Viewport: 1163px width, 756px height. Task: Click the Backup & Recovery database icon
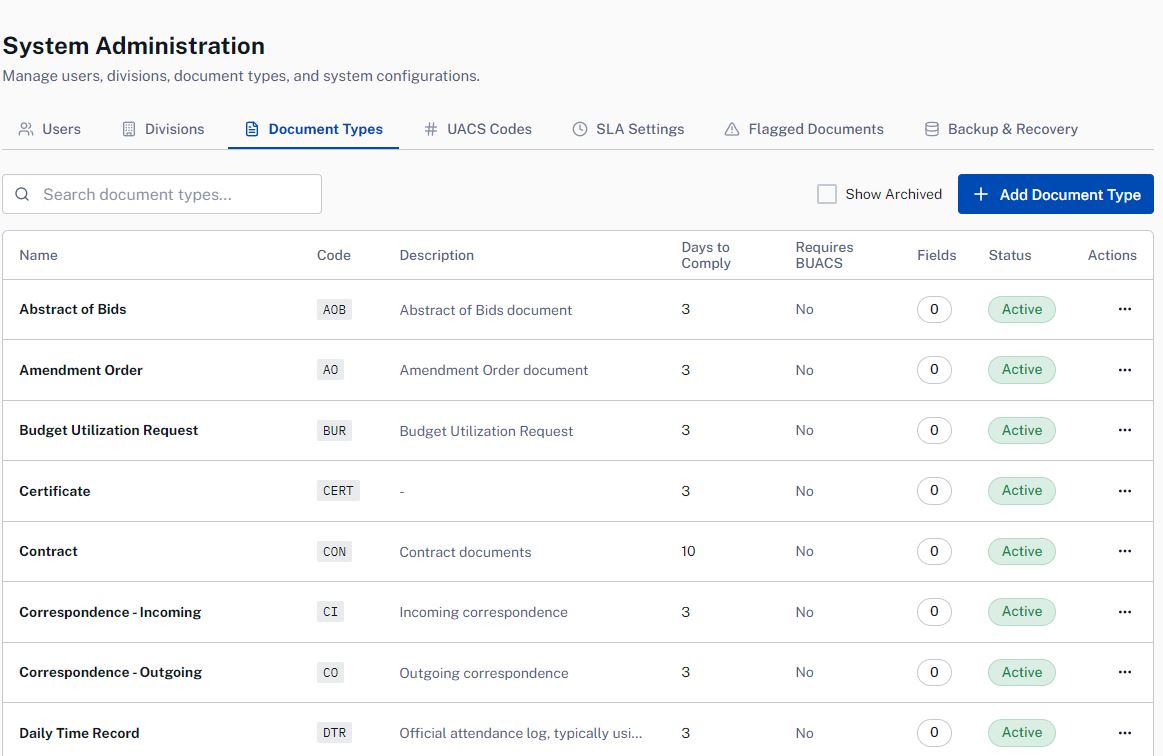931,129
